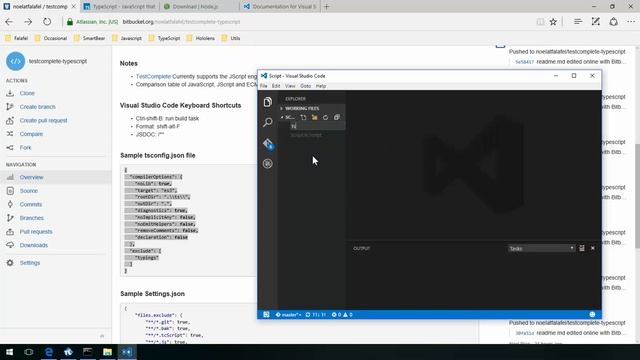
Task: Click the Clone action in Bitbucket
Action: click(27, 93)
